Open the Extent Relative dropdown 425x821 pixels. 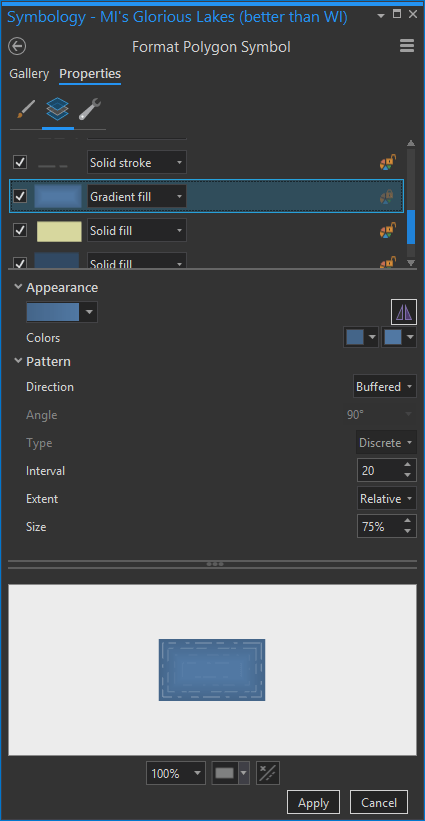[387, 499]
